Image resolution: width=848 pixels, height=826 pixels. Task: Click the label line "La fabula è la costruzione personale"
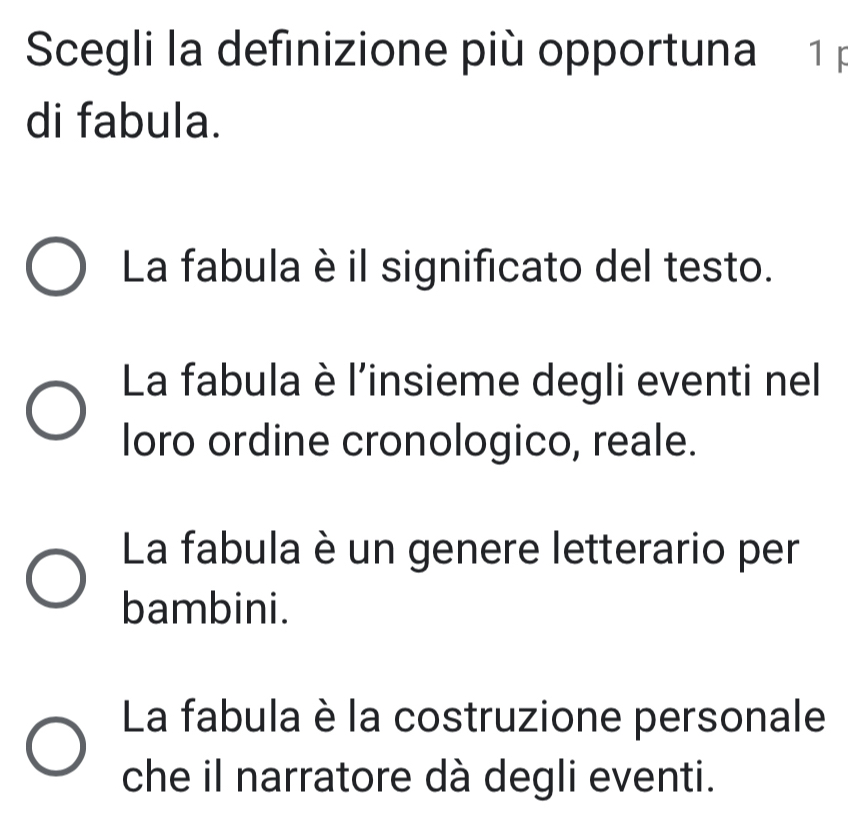click(474, 718)
